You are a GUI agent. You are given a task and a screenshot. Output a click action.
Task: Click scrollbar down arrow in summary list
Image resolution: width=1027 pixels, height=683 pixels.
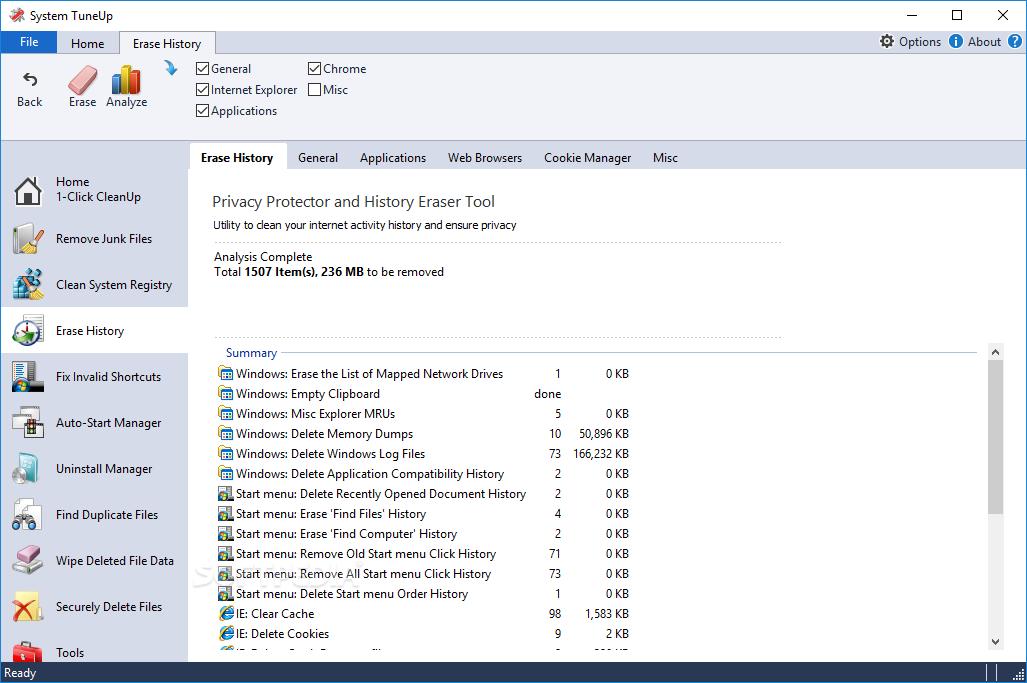[x=995, y=642]
